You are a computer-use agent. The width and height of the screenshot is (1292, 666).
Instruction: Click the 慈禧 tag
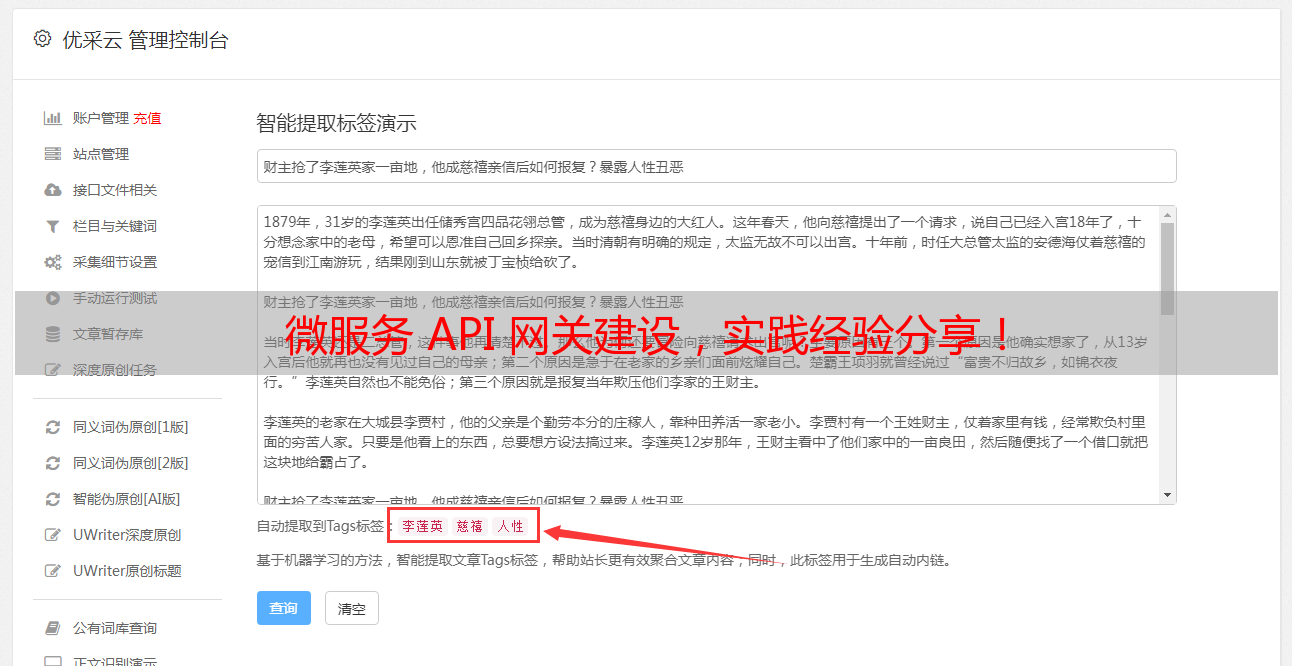point(470,526)
